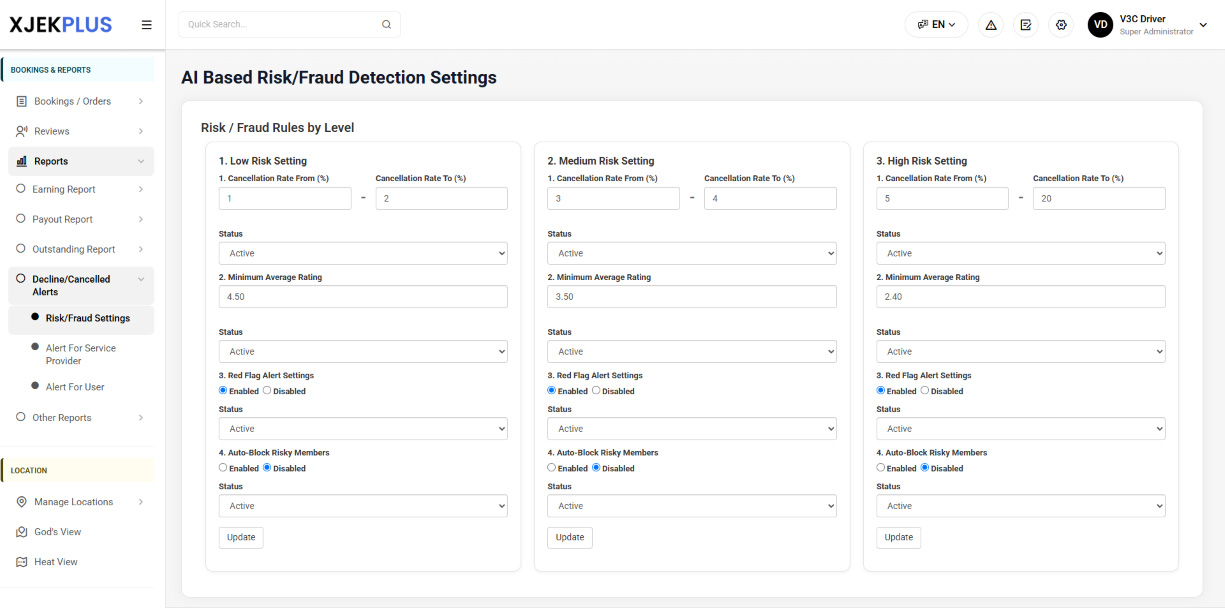Viewport: 1225px width, 608px height.
Task: Open the settings gear icon in header
Action: point(1061,25)
